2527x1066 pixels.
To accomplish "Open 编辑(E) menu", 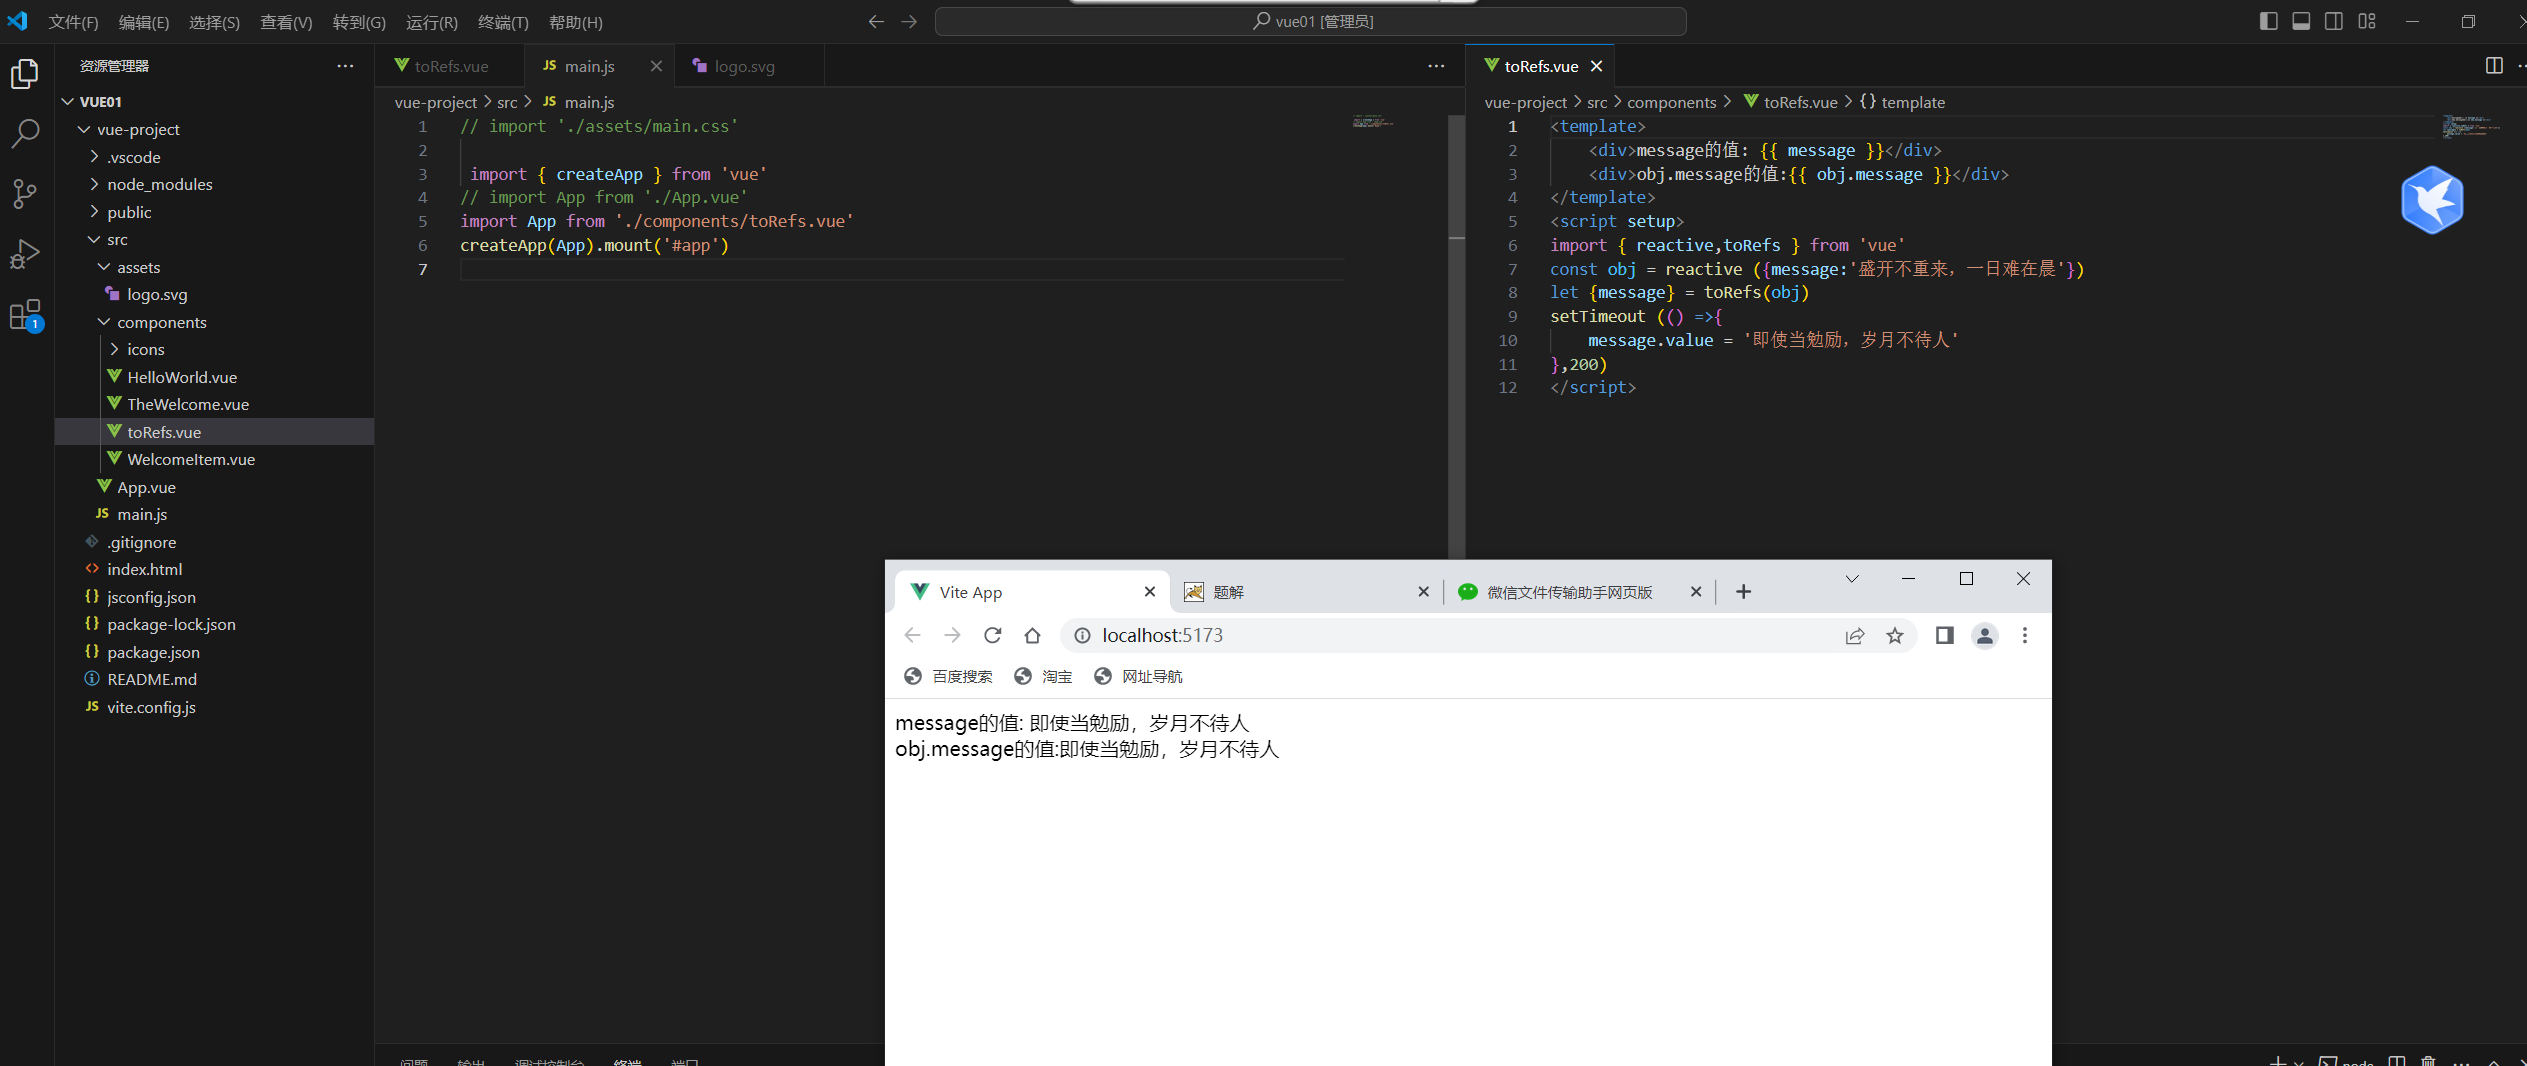I will [144, 22].
